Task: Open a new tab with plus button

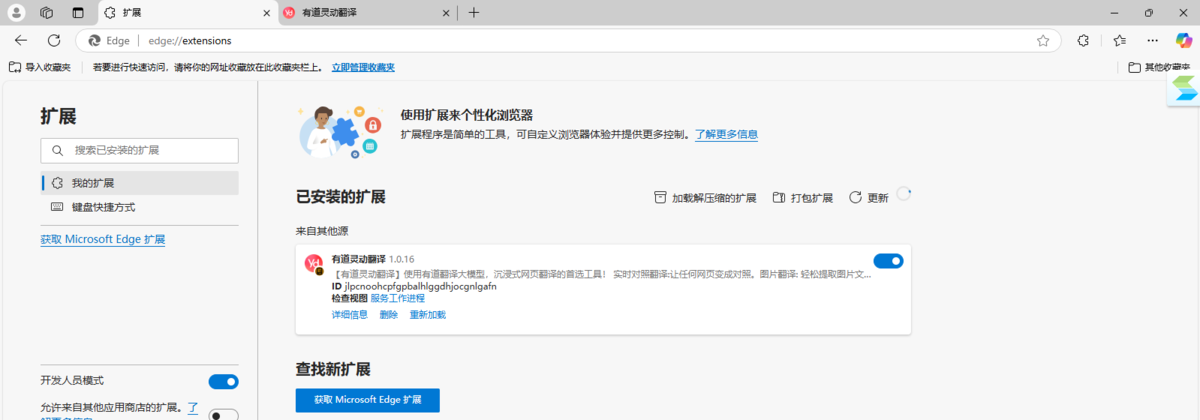Action: click(x=474, y=13)
